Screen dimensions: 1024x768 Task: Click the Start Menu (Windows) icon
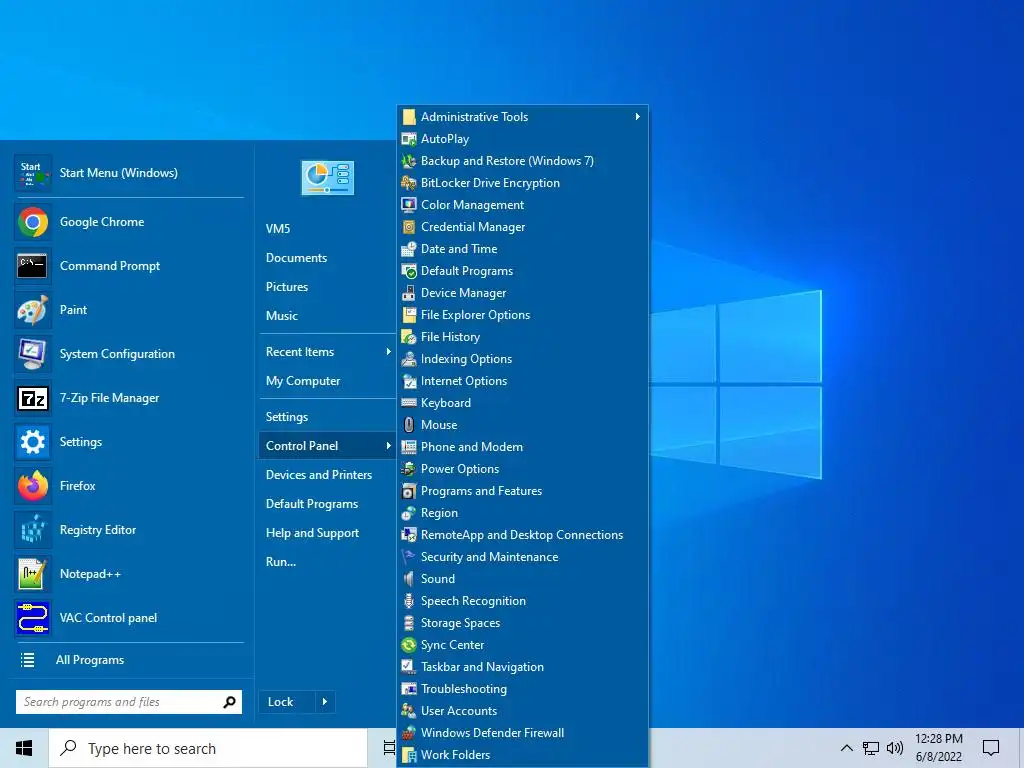(x=32, y=173)
